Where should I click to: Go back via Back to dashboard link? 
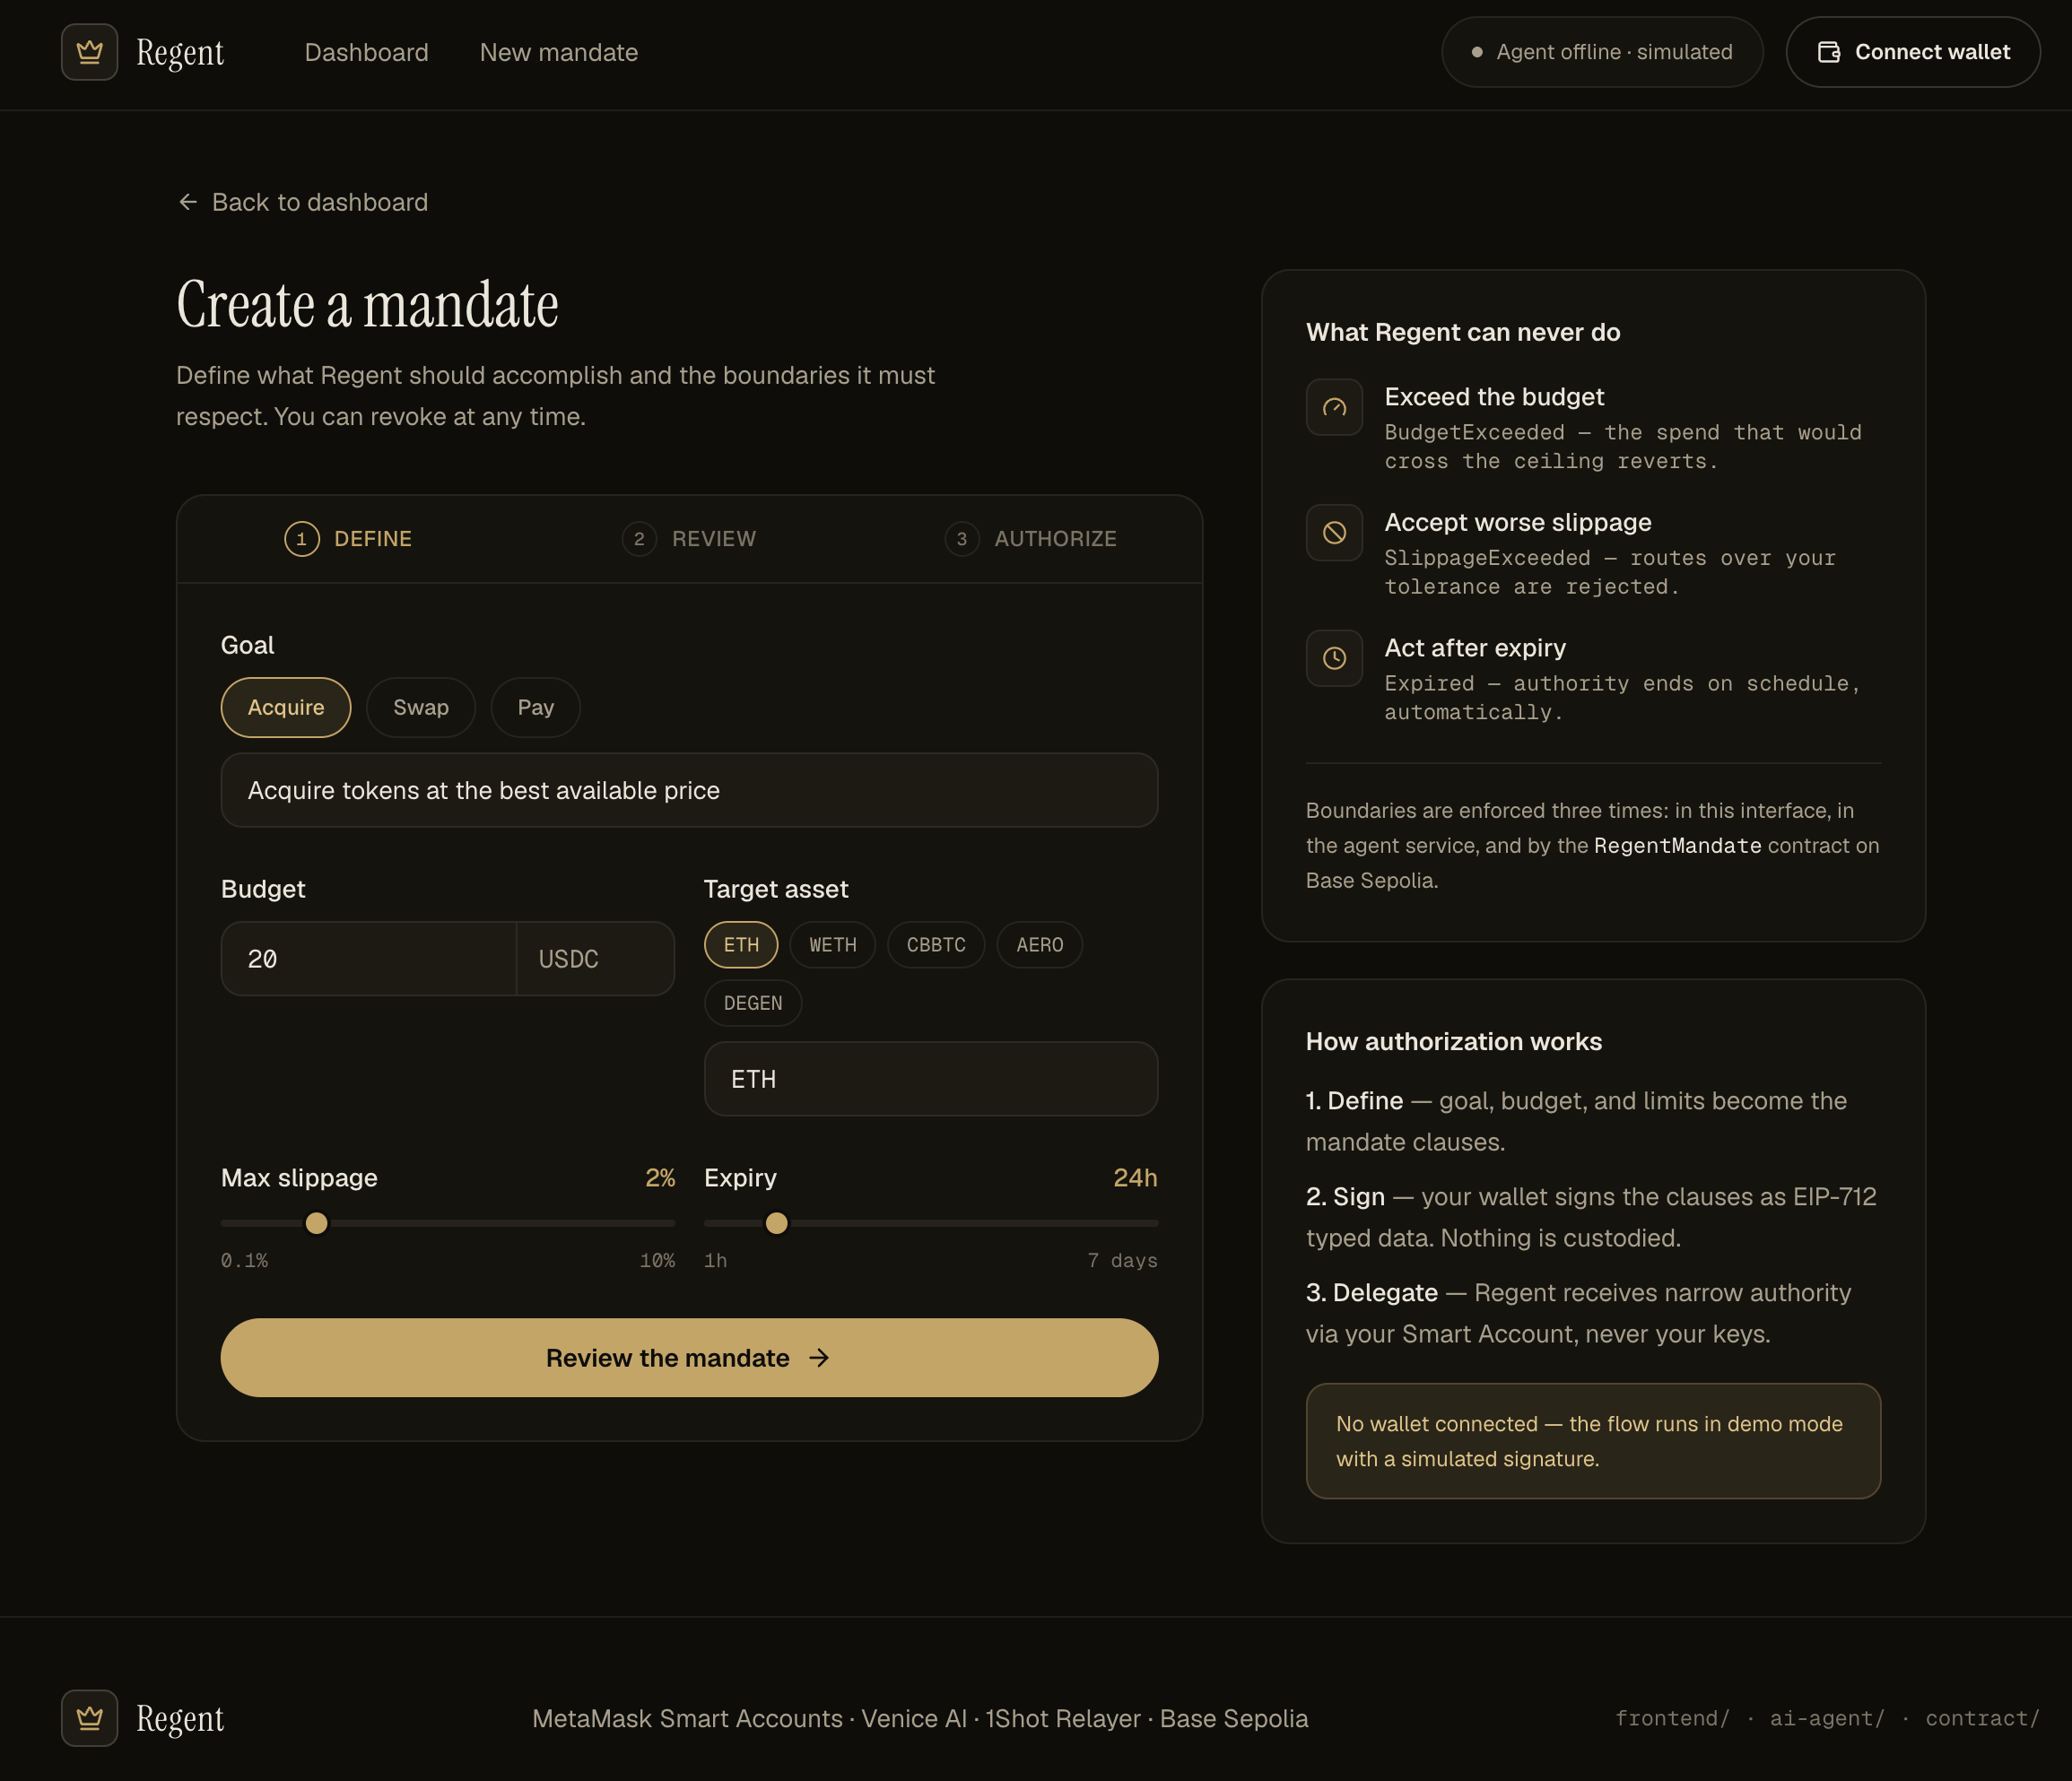click(x=303, y=202)
